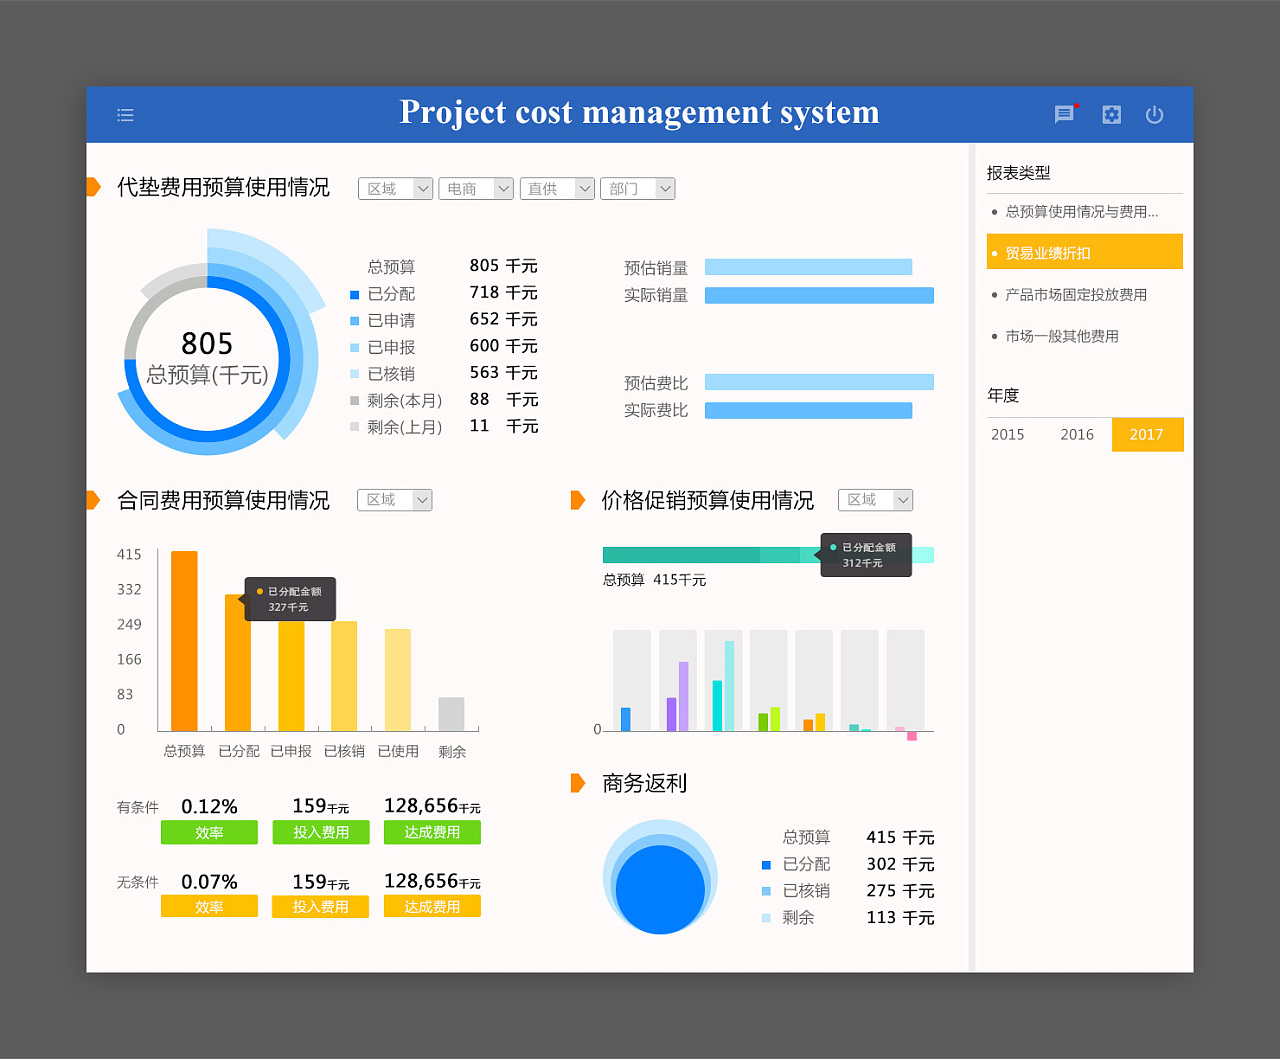Click the grey 剩余 bar in contract chart

tap(451, 714)
